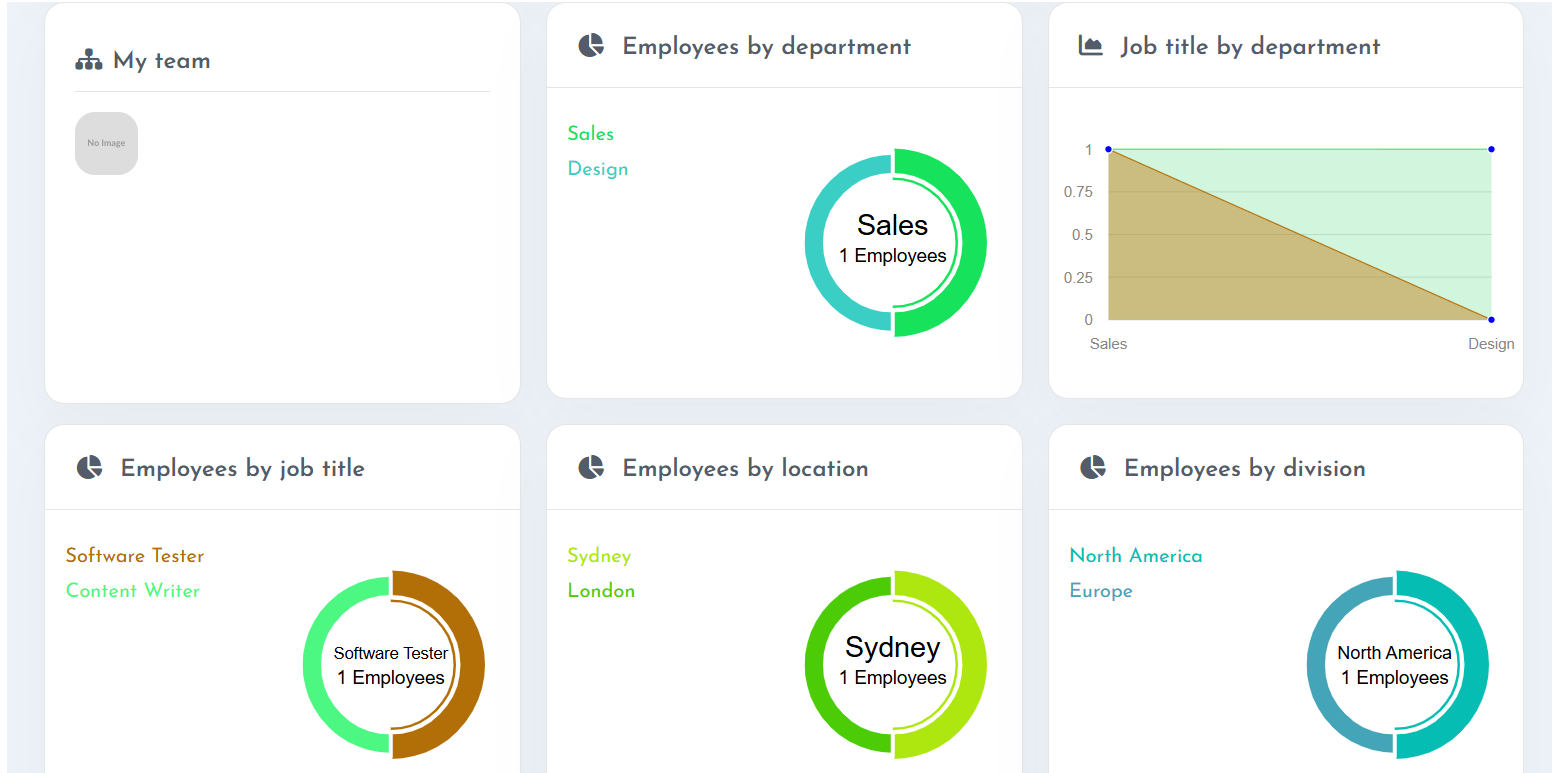Click the Job title by department chart icon
The height and width of the screenshot is (773, 1552).
(x=1090, y=46)
